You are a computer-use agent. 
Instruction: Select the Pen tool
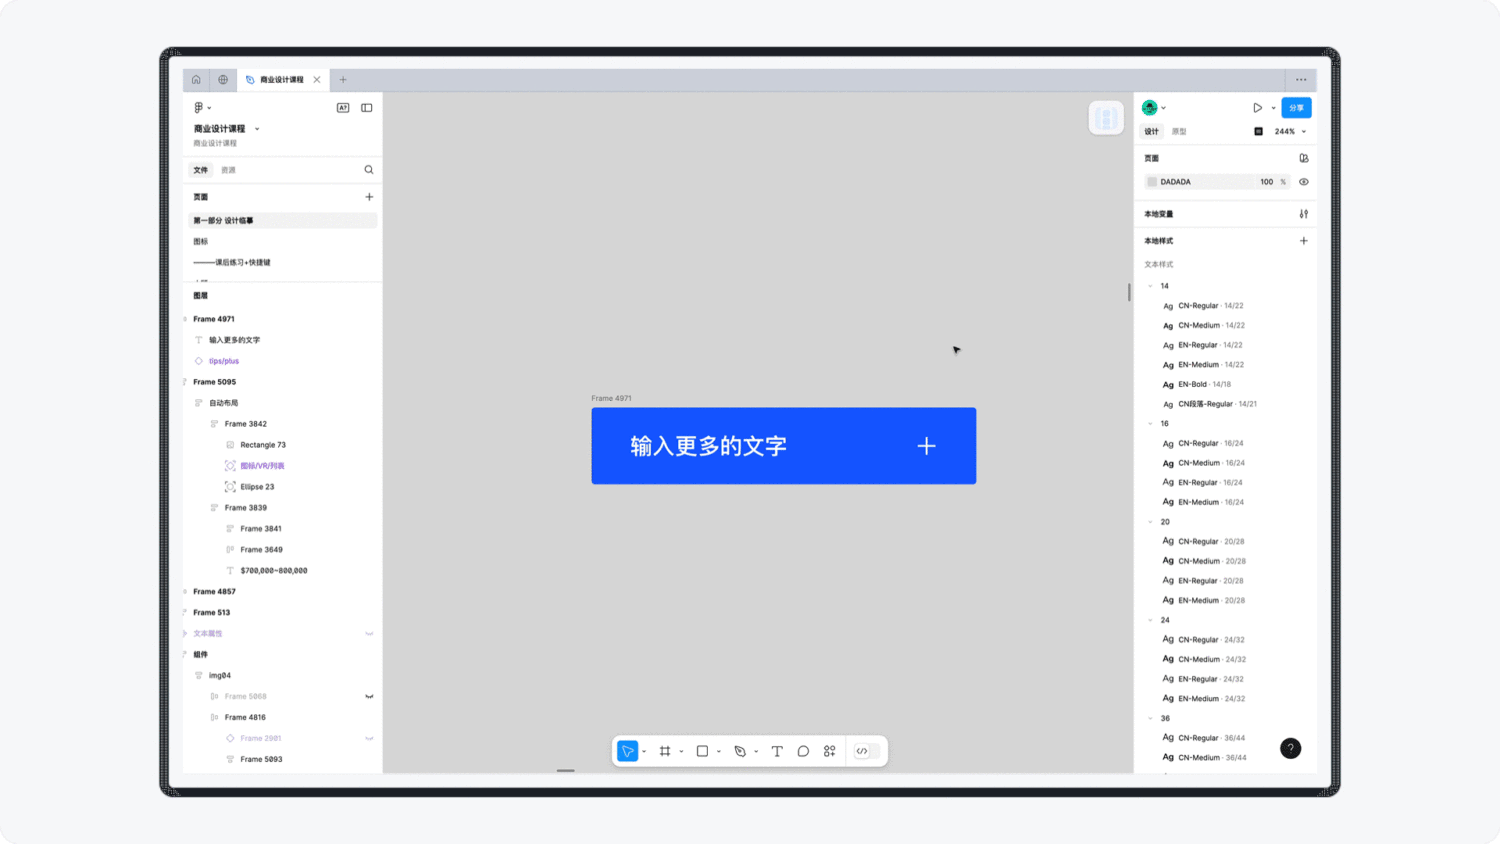click(739, 751)
